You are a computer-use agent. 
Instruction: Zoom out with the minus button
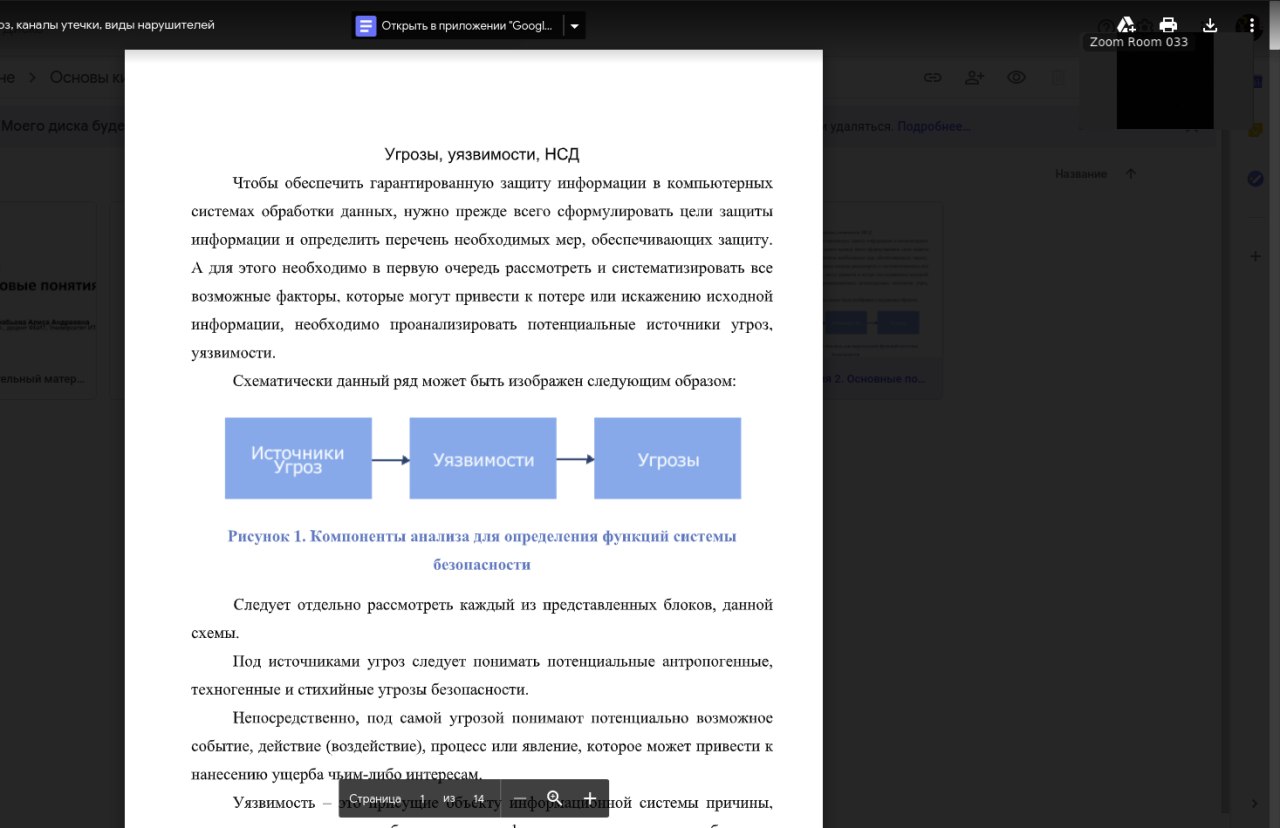tap(520, 798)
